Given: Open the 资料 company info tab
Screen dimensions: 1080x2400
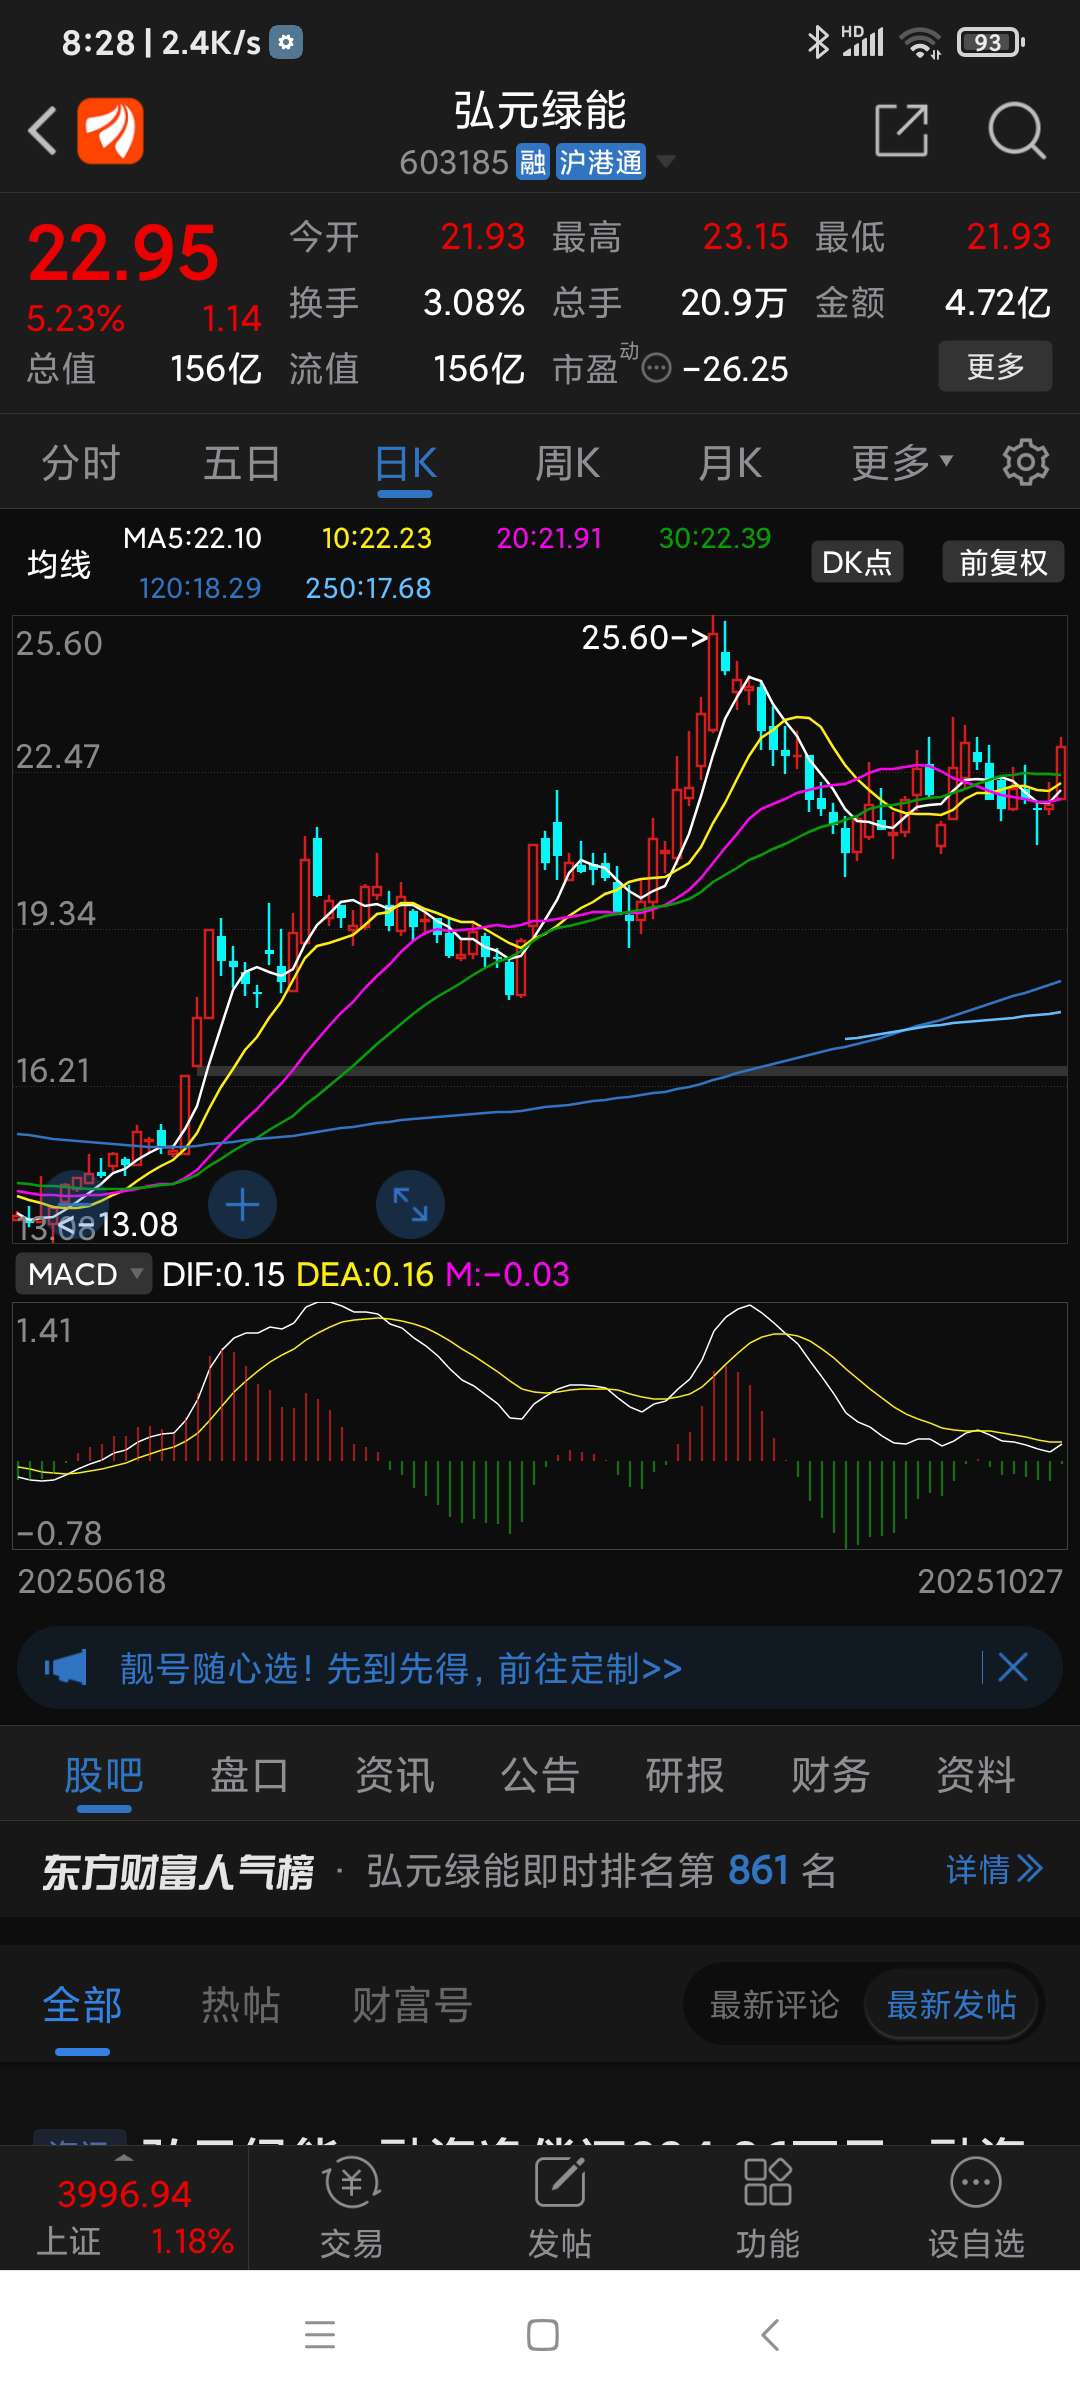Looking at the screenshot, I should pos(976,1776).
